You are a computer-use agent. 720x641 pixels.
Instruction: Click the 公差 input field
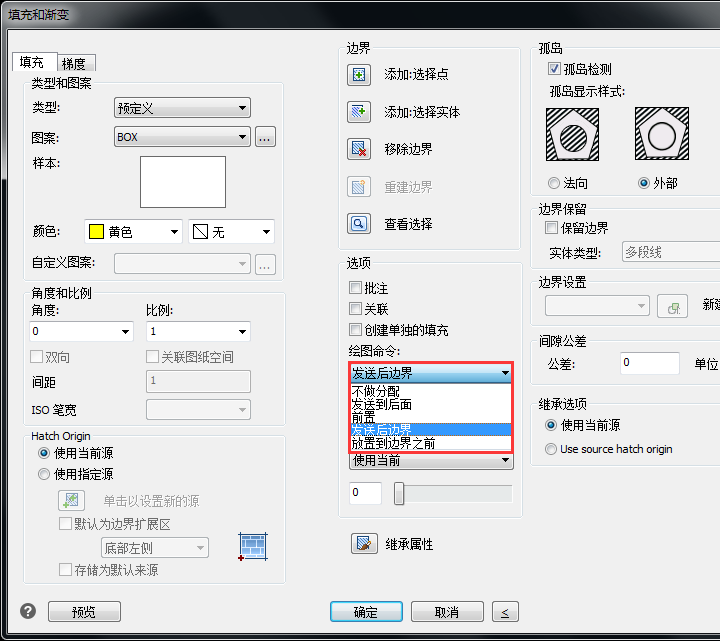click(x=648, y=363)
